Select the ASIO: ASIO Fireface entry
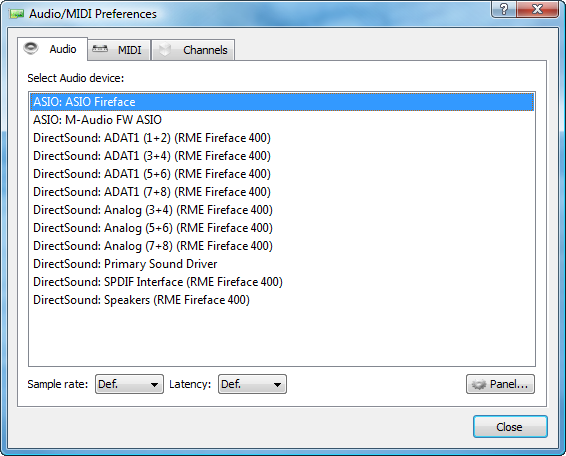The height and width of the screenshot is (456, 566). click(x=282, y=102)
